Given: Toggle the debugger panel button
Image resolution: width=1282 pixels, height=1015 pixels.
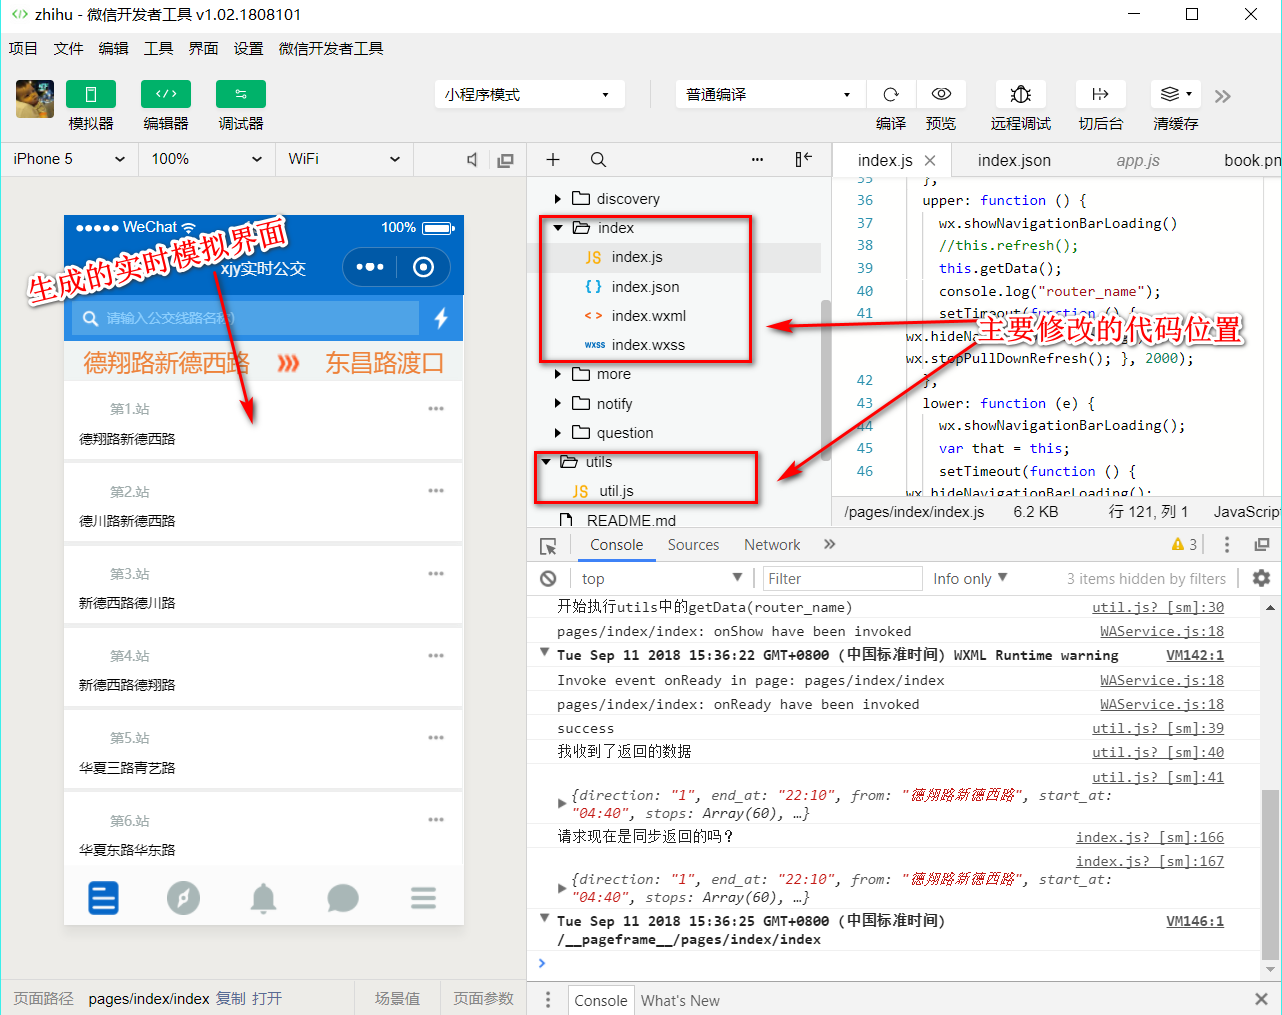Looking at the screenshot, I should (x=241, y=94).
